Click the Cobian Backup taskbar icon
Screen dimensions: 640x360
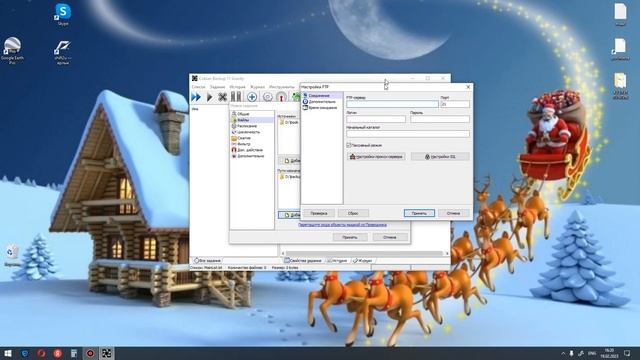107,353
